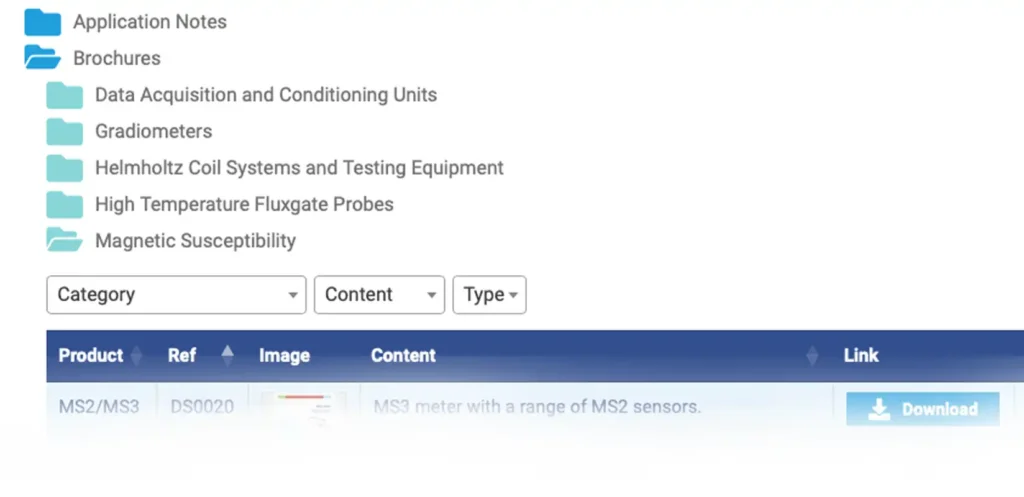Open the Category dropdown
Viewport: 1024px width, 497px height.
point(176,295)
